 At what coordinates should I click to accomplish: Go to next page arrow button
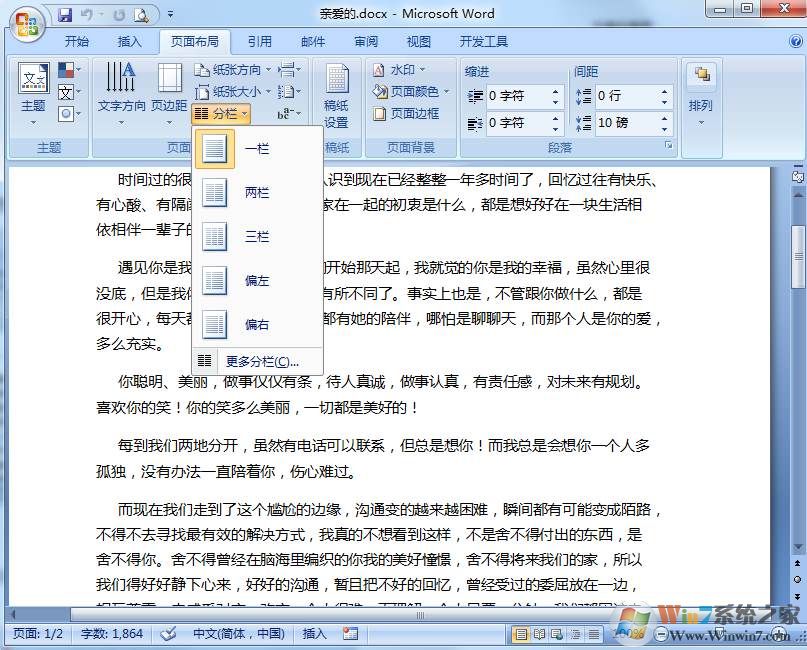coord(797,596)
